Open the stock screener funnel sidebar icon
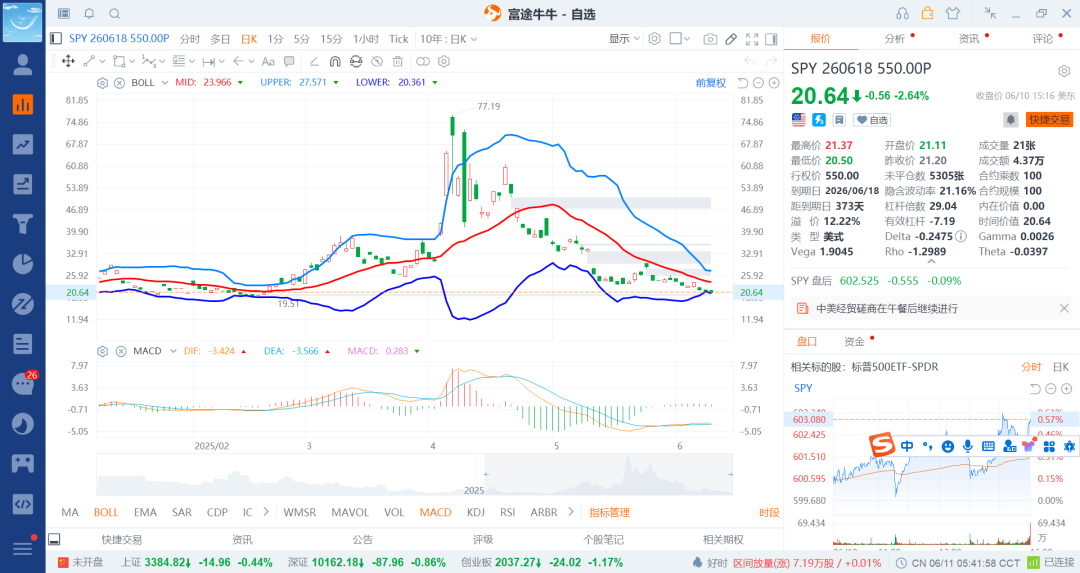 (23, 224)
